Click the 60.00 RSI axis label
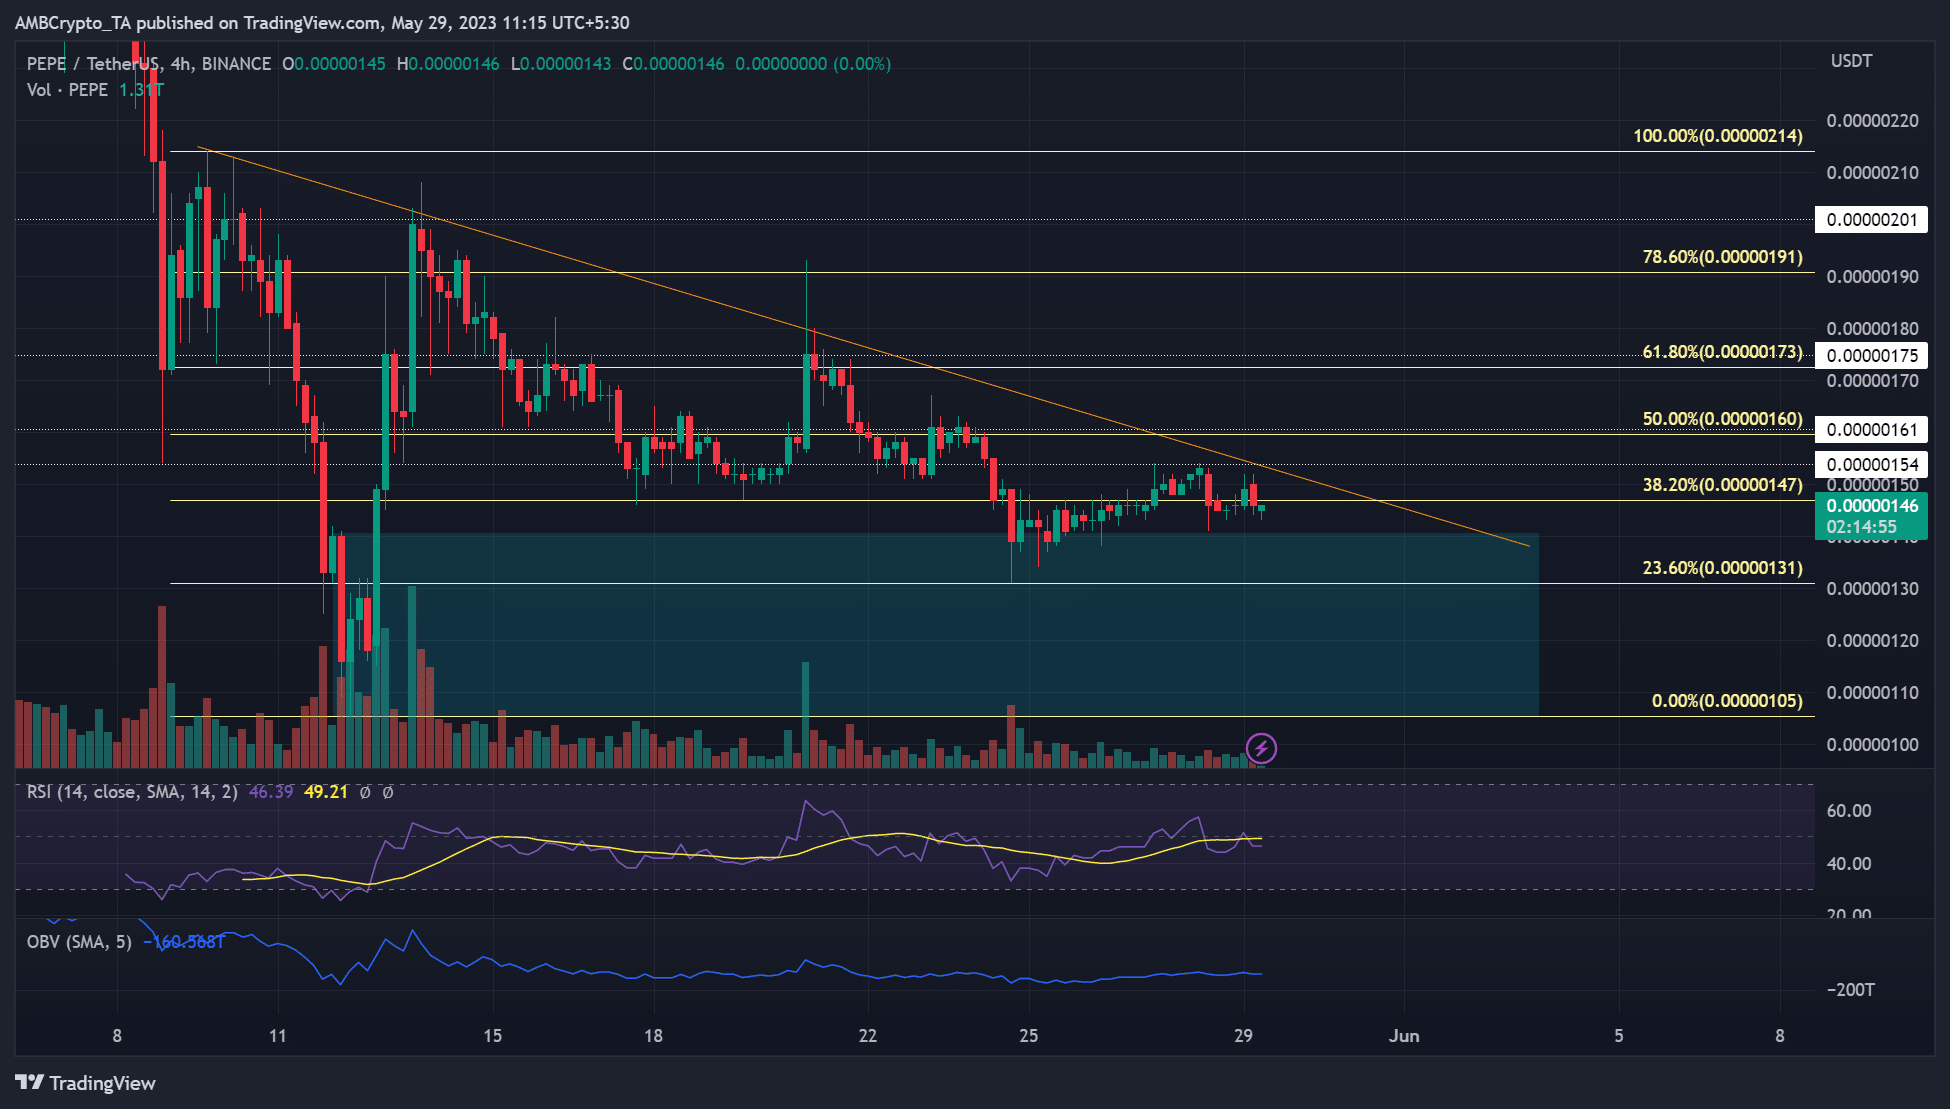 tap(1849, 811)
